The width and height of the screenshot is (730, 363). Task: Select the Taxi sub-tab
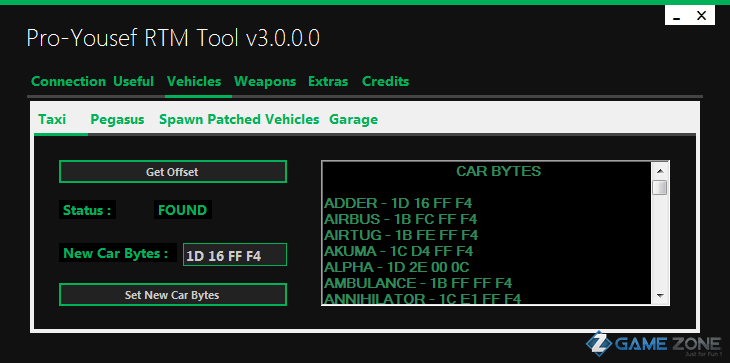click(52, 120)
